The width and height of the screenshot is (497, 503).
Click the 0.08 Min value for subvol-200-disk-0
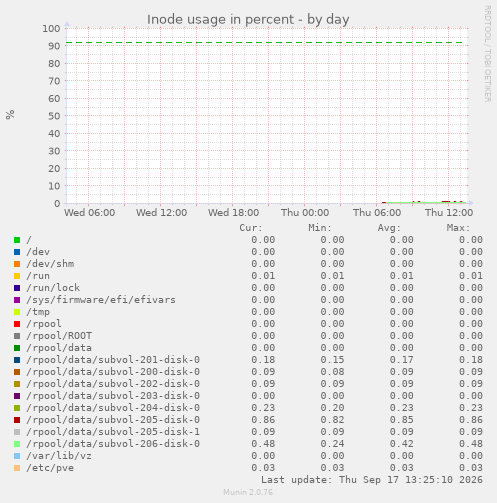(332, 372)
